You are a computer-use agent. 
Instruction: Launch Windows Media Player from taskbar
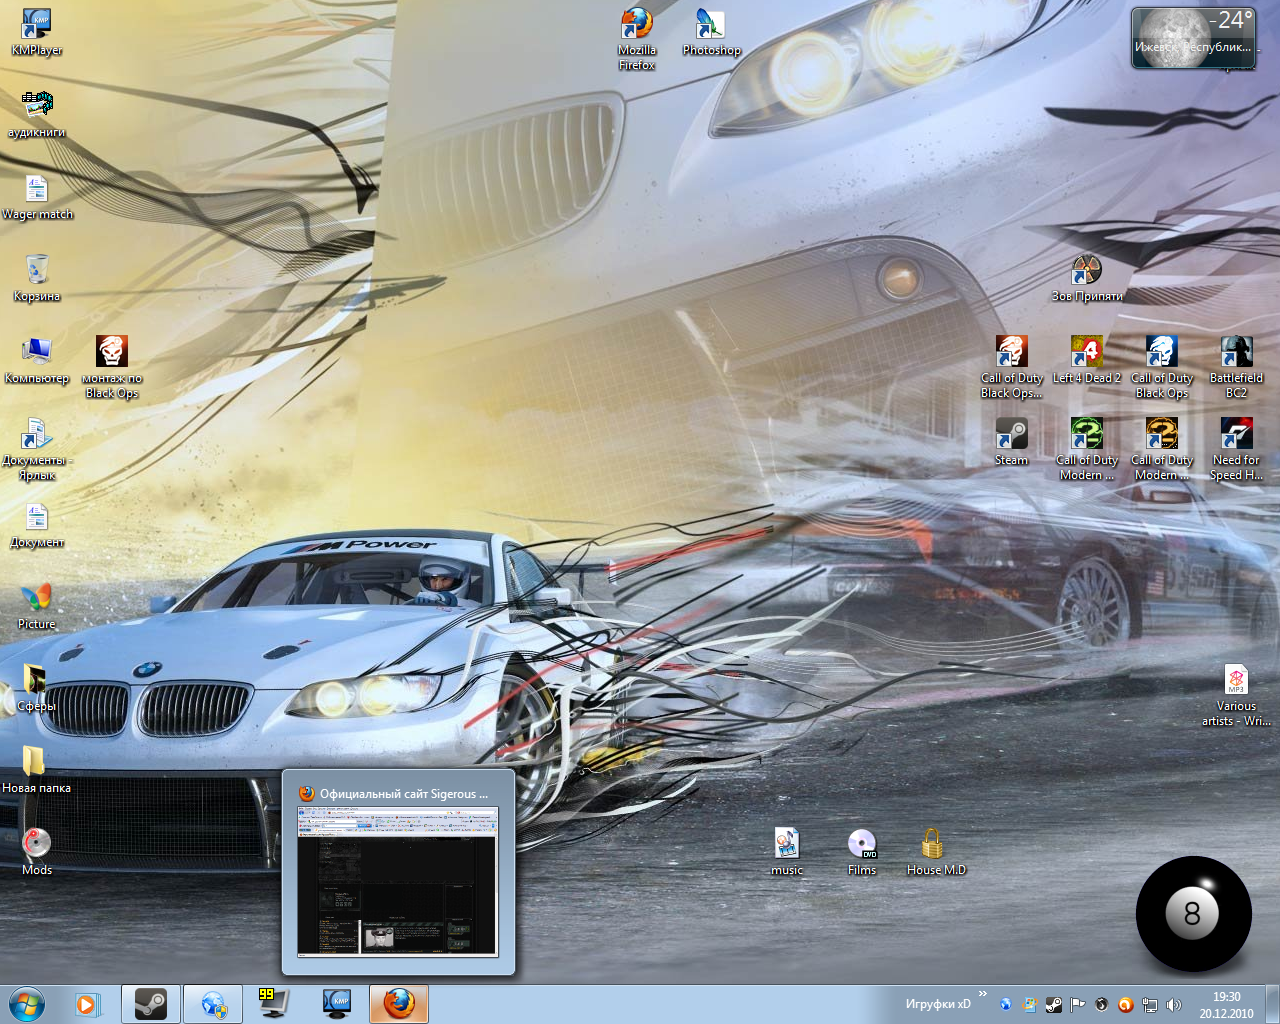point(88,1003)
